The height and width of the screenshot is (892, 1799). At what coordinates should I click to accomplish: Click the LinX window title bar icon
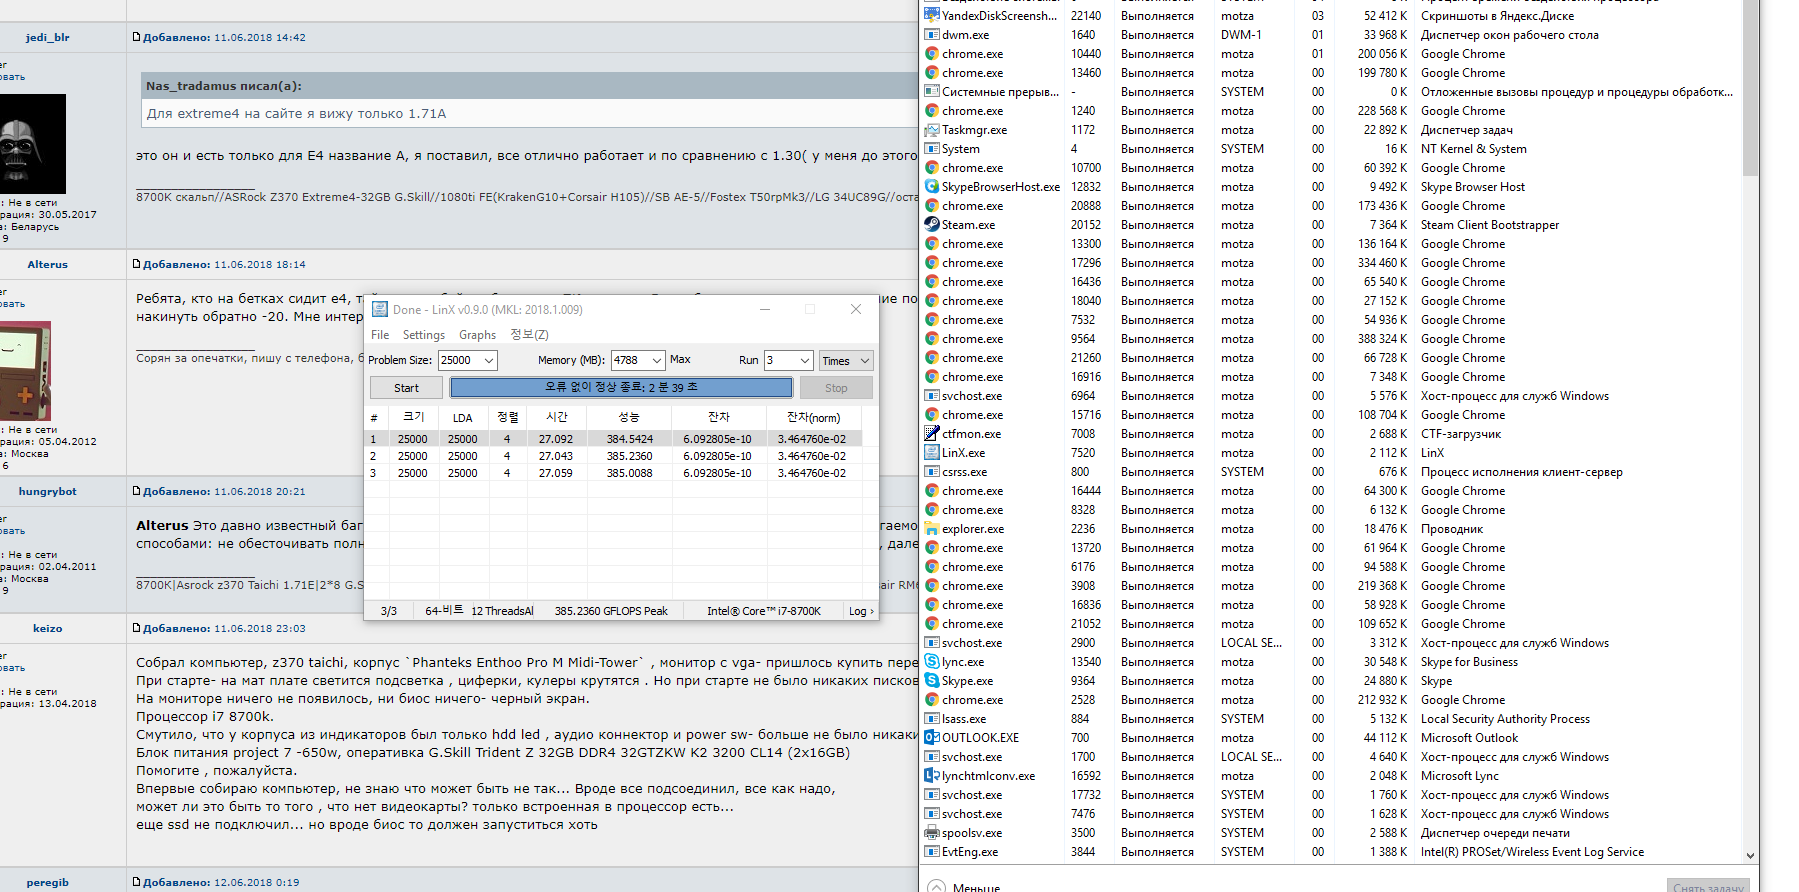[380, 310]
